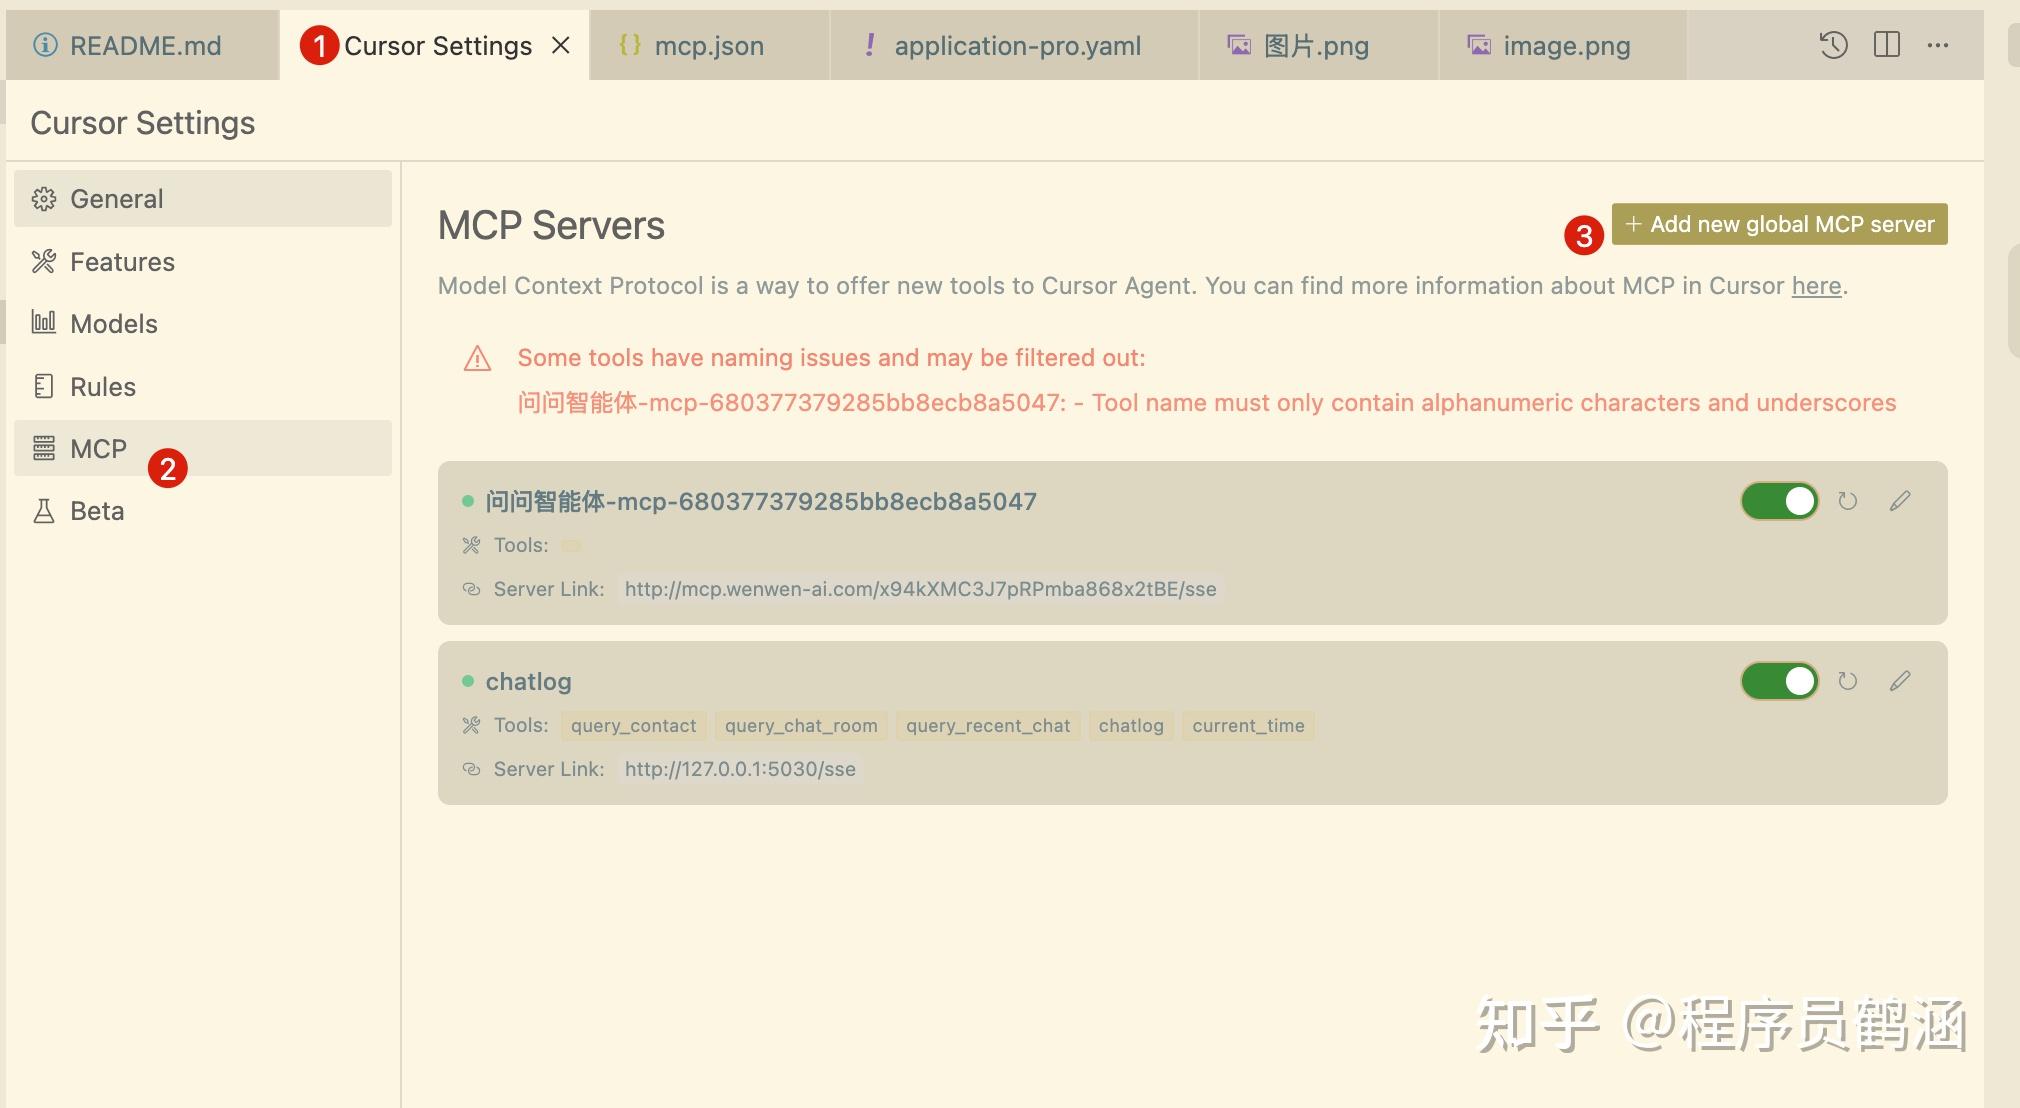This screenshot has height=1108, width=2020.
Task: Switch to the mcp.json tab
Action: [708, 45]
